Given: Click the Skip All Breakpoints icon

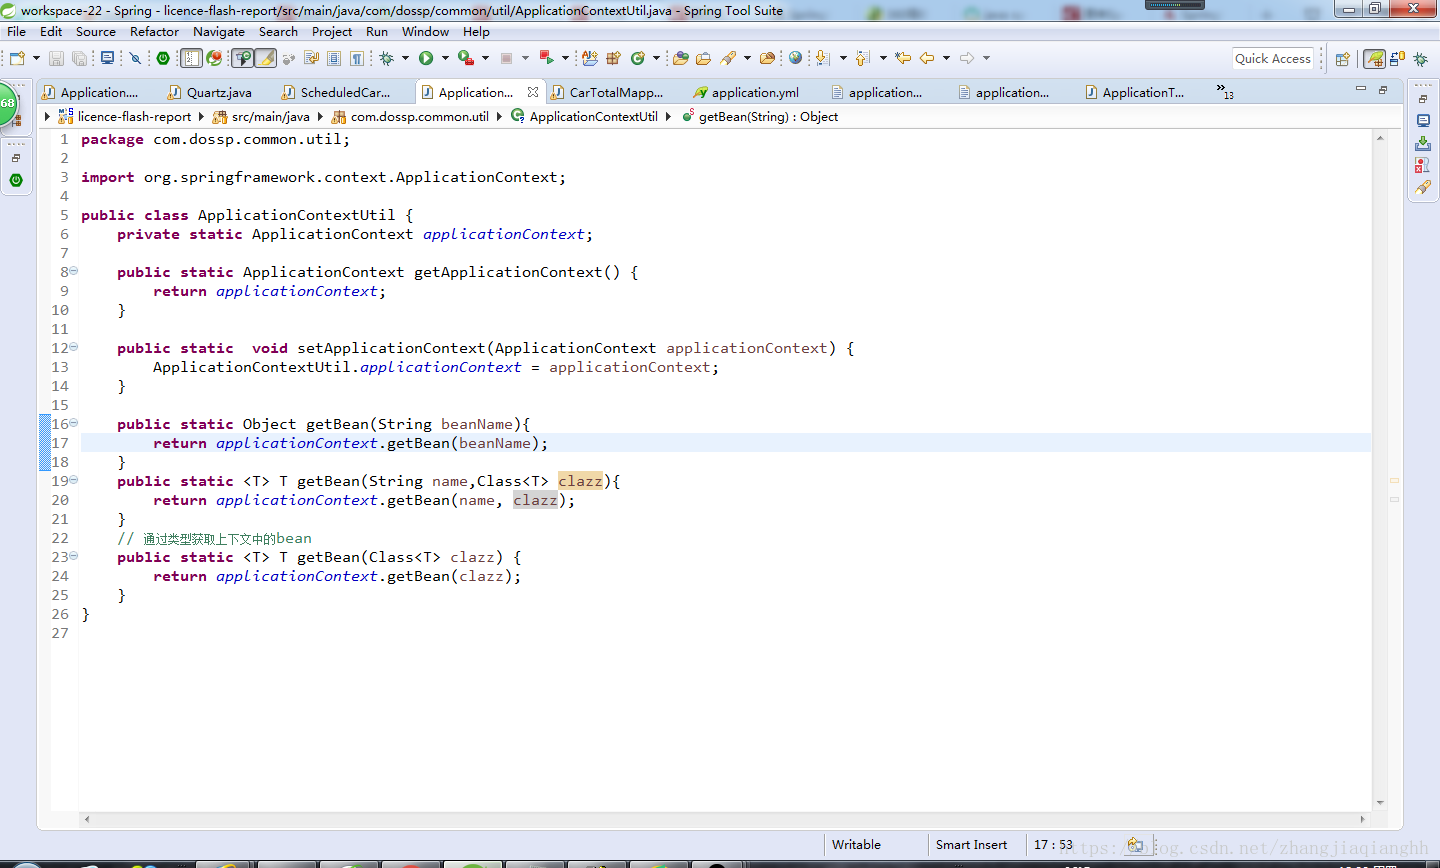Looking at the screenshot, I should point(132,58).
